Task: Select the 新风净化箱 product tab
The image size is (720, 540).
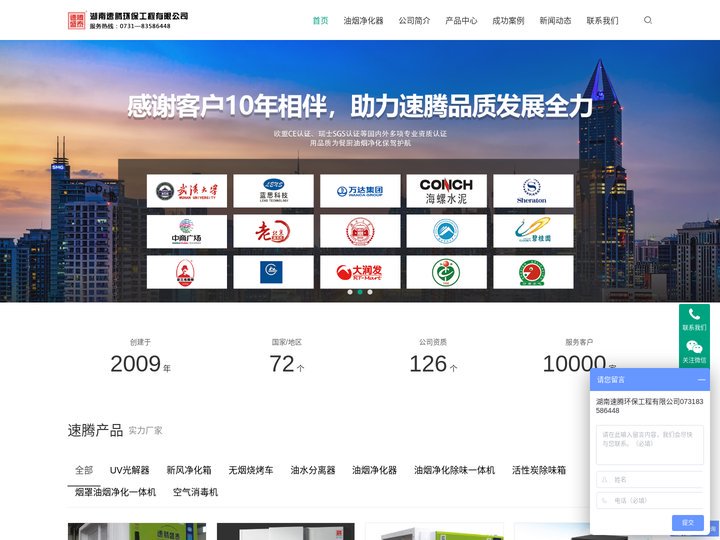Action: (x=189, y=470)
